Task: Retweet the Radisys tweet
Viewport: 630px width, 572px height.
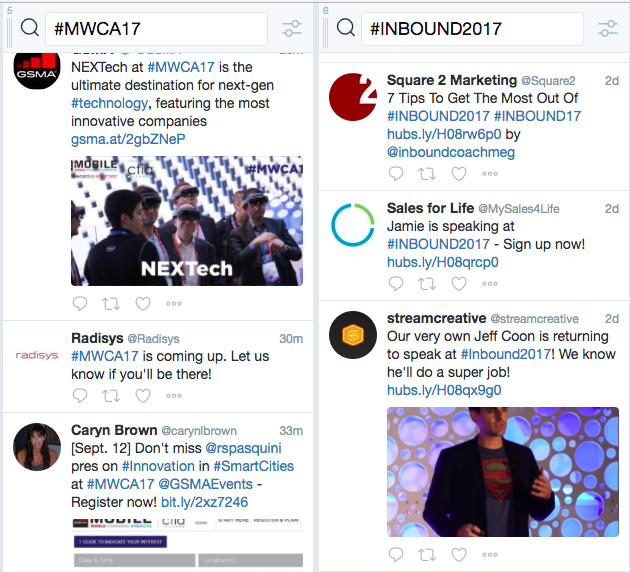Action: tap(111, 395)
